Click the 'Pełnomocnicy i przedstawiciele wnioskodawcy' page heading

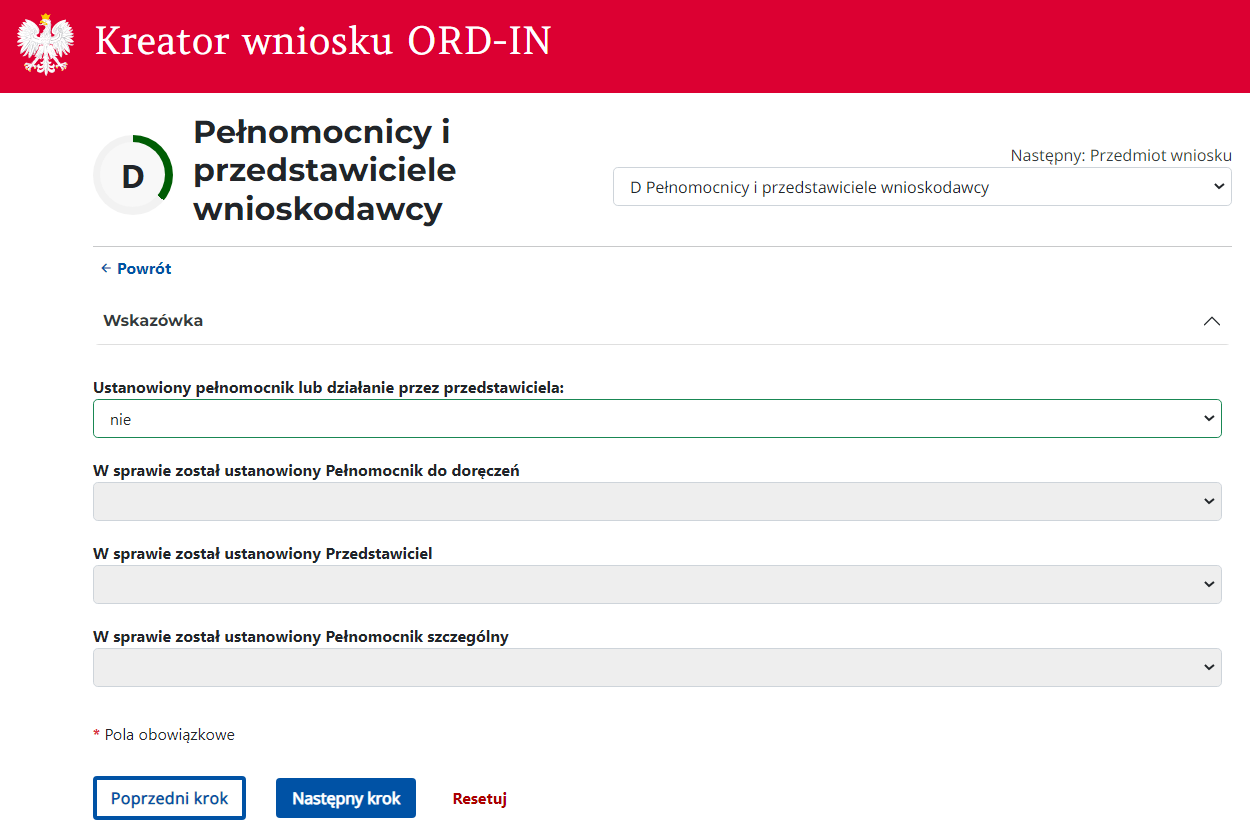(x=324, y=170)
